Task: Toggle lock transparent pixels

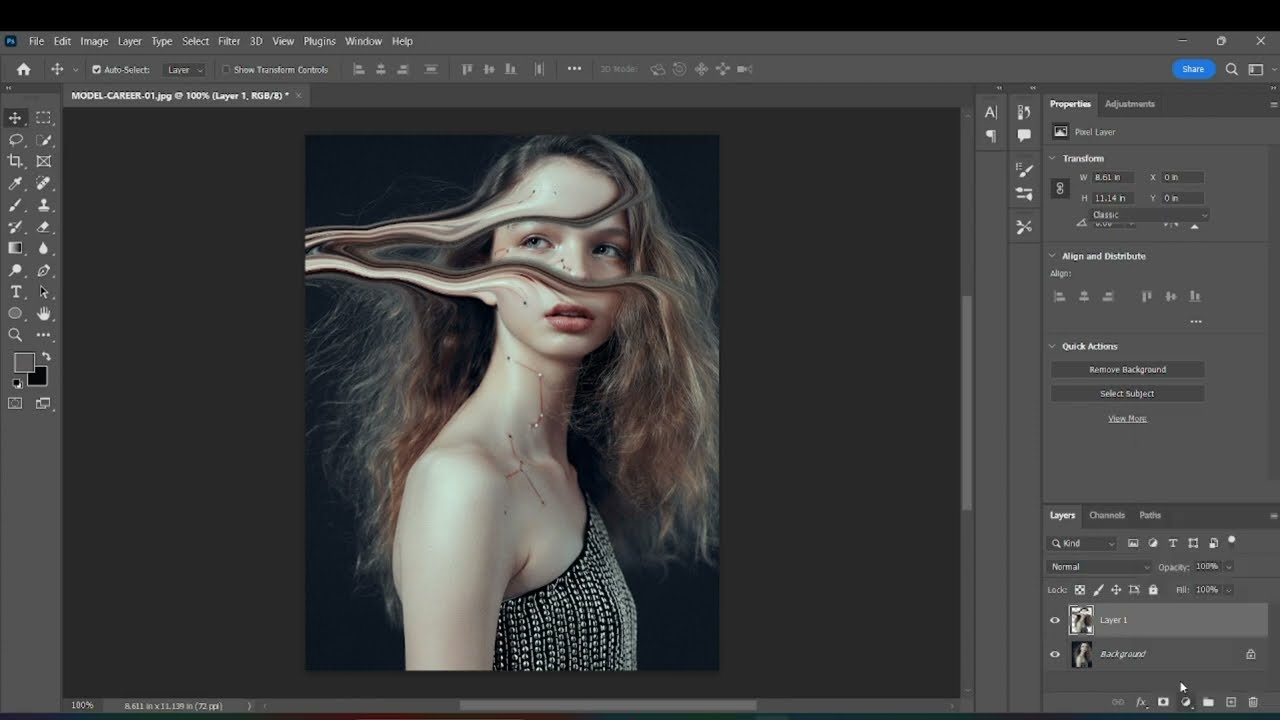Action: 1080,590
